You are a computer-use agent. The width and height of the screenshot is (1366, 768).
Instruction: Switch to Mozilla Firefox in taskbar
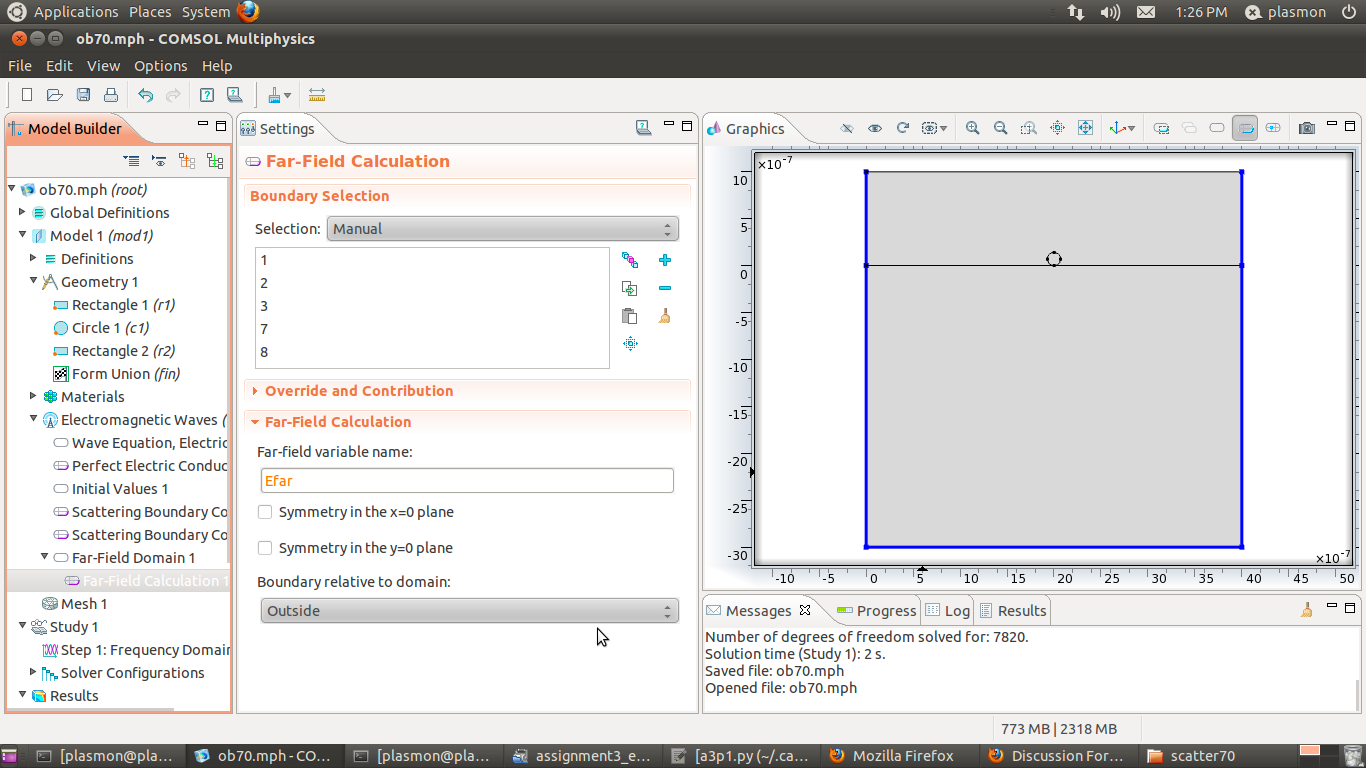pyautogui.click(x=892, y=756)
